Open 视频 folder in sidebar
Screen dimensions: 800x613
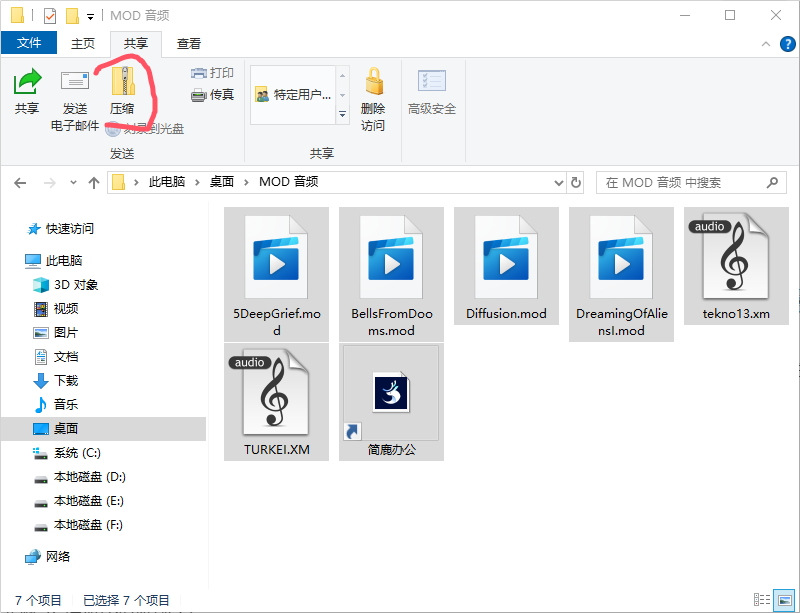point(56,309)
